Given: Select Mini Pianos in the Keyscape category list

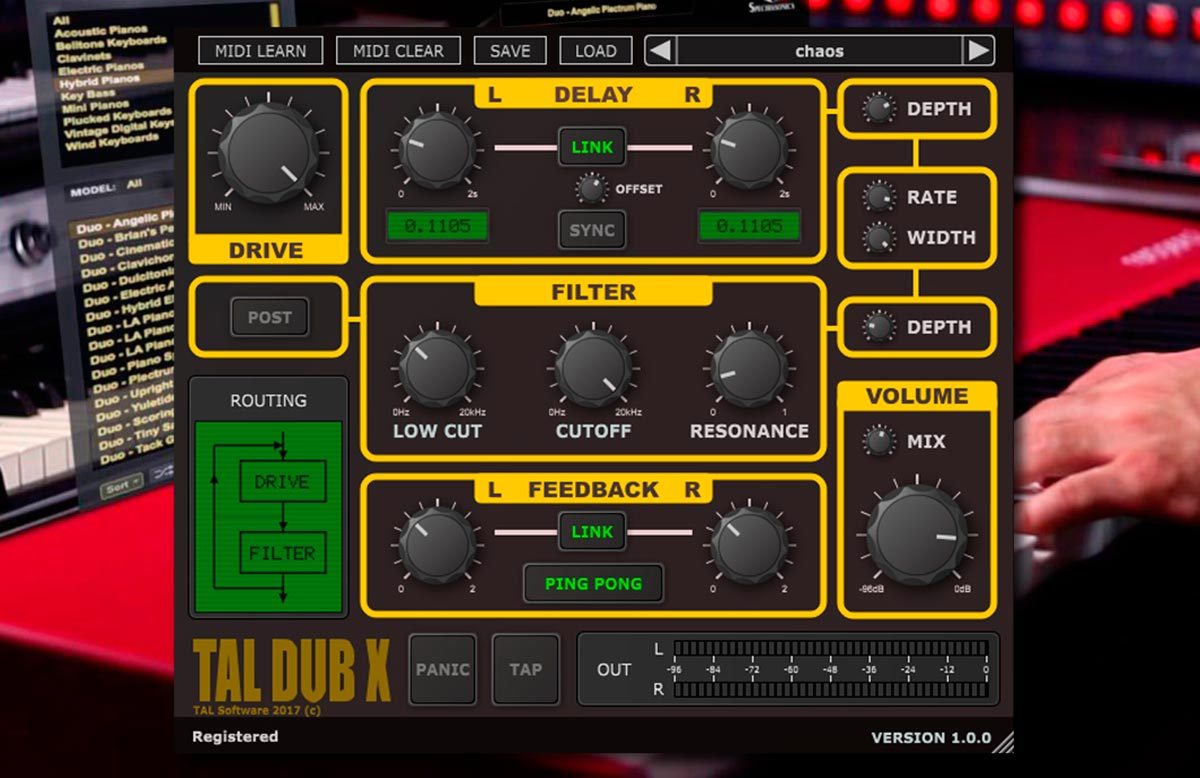Looking at the screenshot, I should [96, 106].
